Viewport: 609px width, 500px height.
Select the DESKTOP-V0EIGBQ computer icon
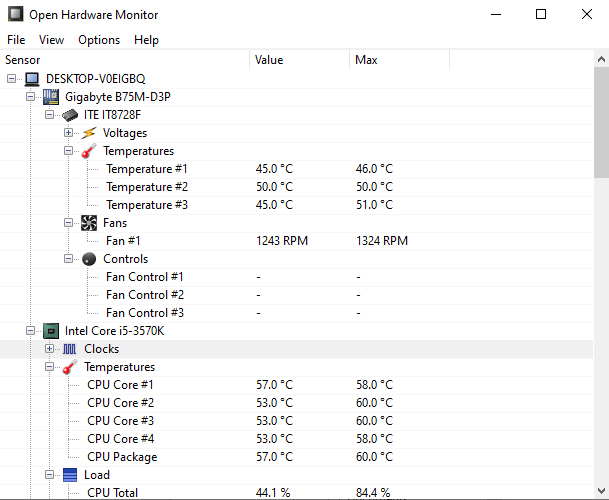[x=32, y=79]
